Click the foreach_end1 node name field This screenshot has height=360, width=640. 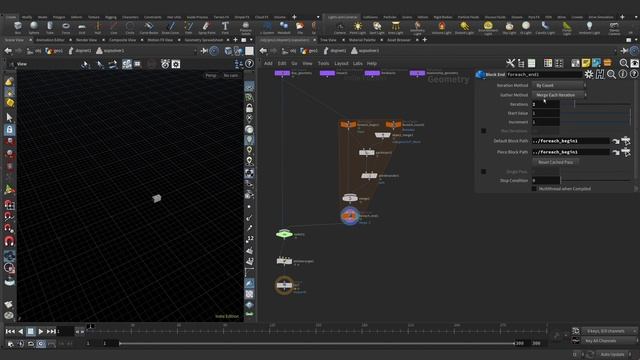click(544, 74)
